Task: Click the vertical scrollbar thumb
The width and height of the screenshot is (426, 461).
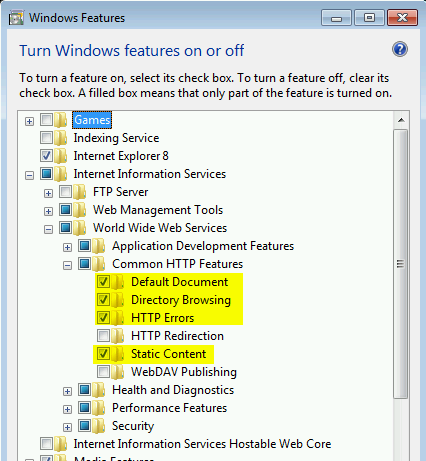Action: coord(401,264)
